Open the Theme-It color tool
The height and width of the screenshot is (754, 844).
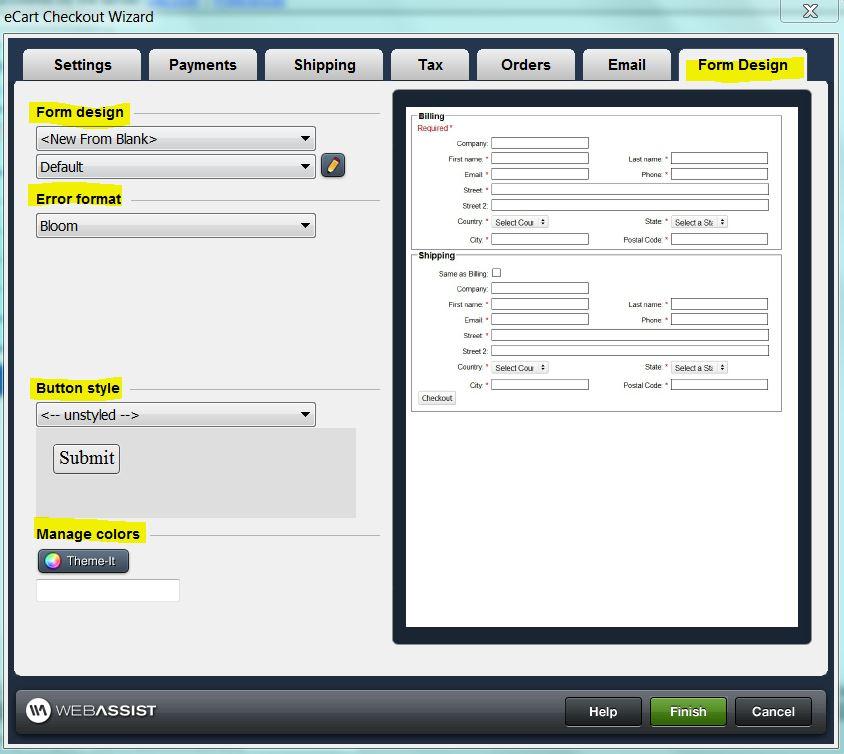83,561
